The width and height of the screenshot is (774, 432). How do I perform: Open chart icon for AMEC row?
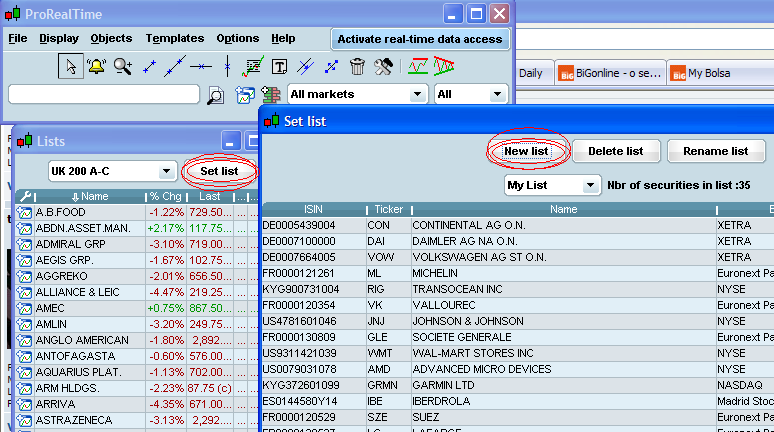(24, 309)
